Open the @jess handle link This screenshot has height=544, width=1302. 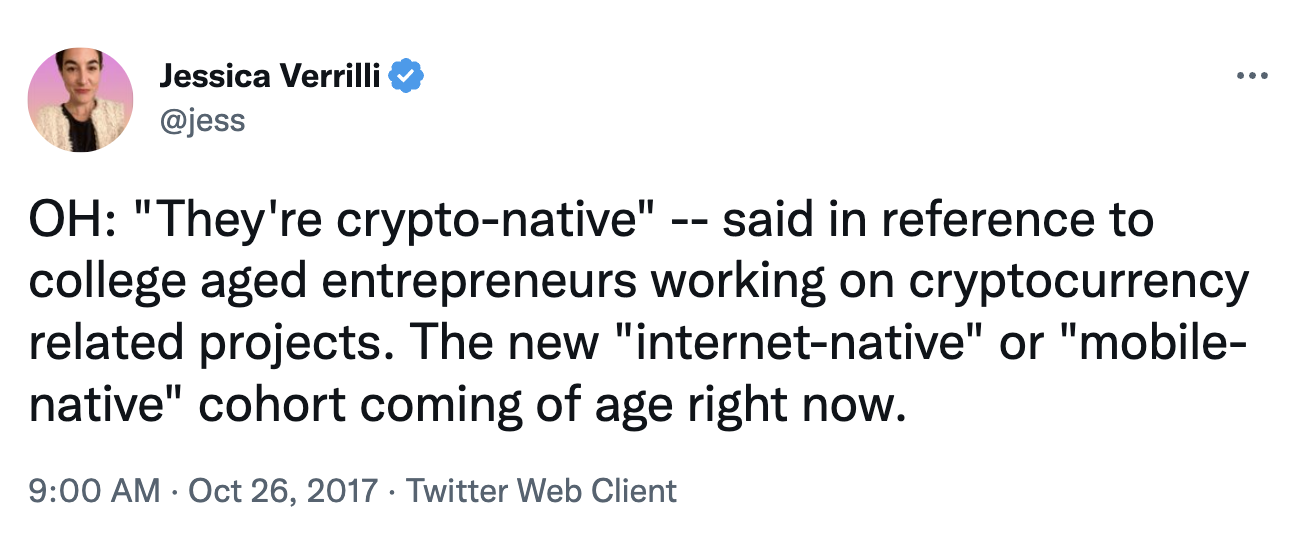[x=202, y=120]
